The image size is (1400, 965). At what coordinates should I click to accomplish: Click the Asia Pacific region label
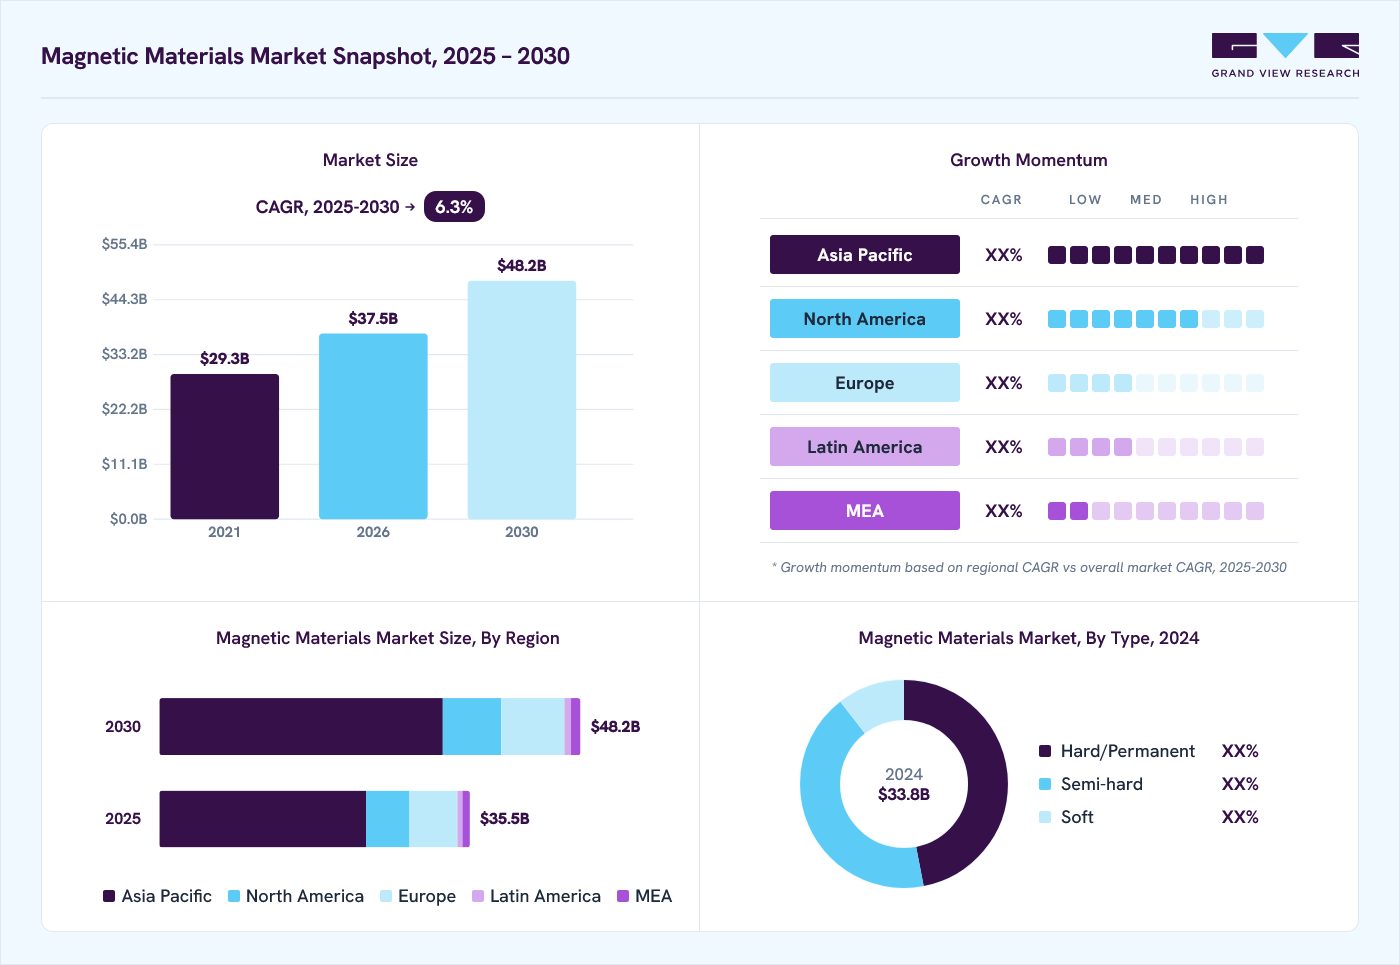click(865, 255)
